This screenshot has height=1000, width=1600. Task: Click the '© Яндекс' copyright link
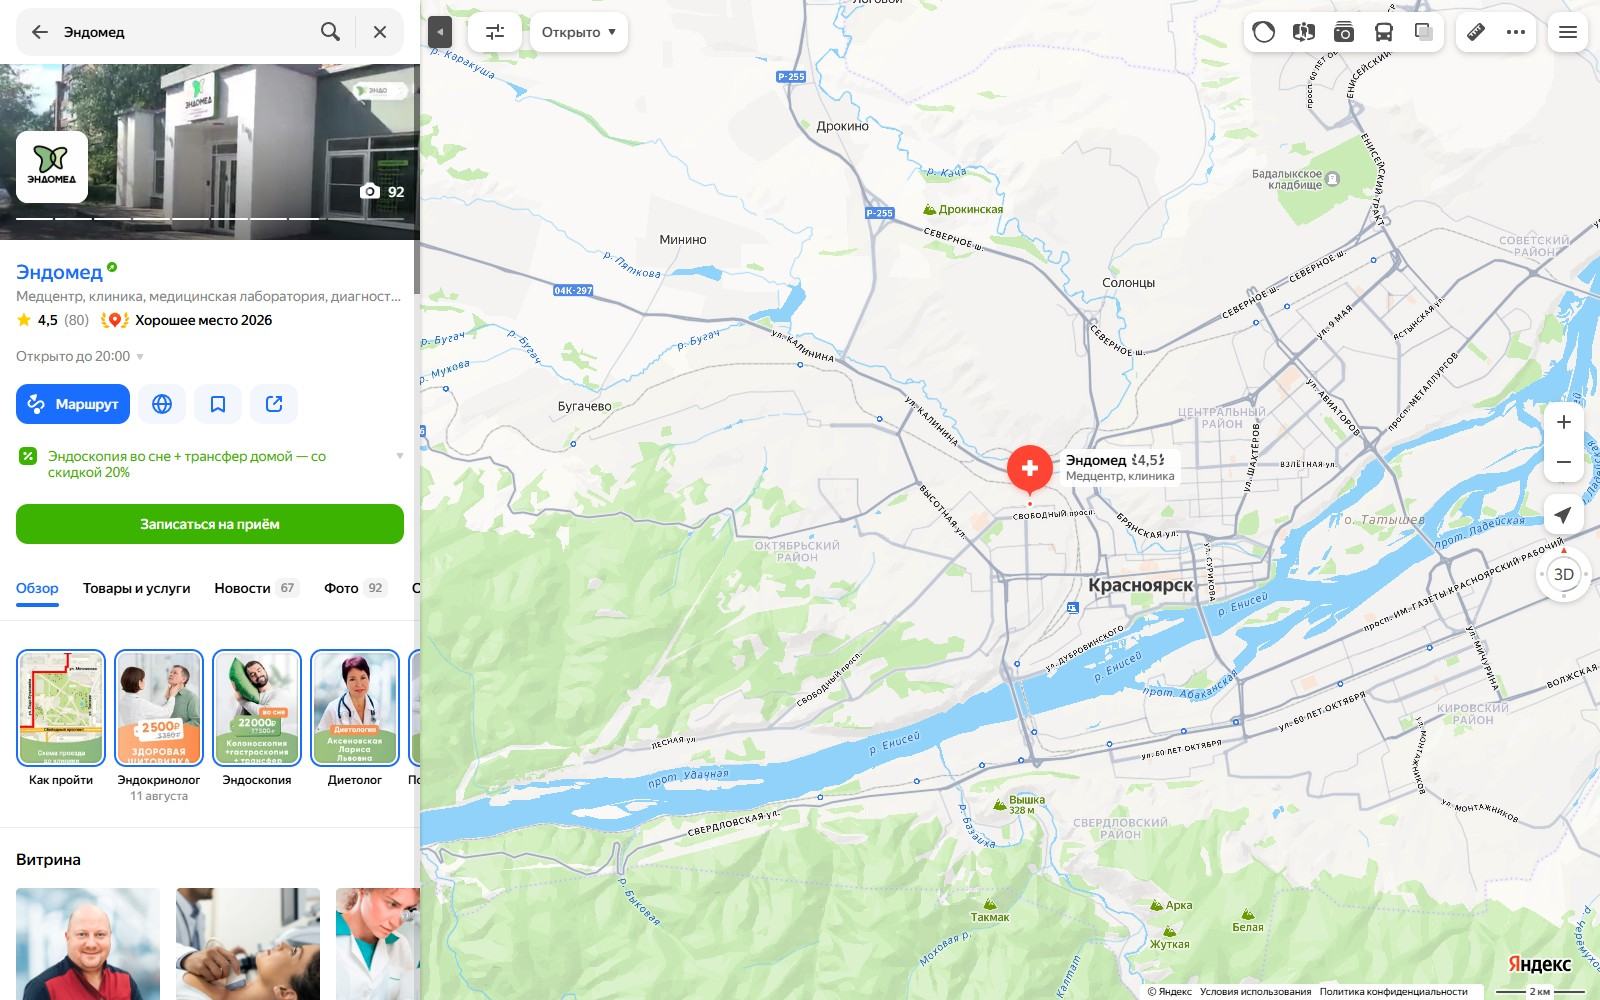click(x=1169, y=992)
